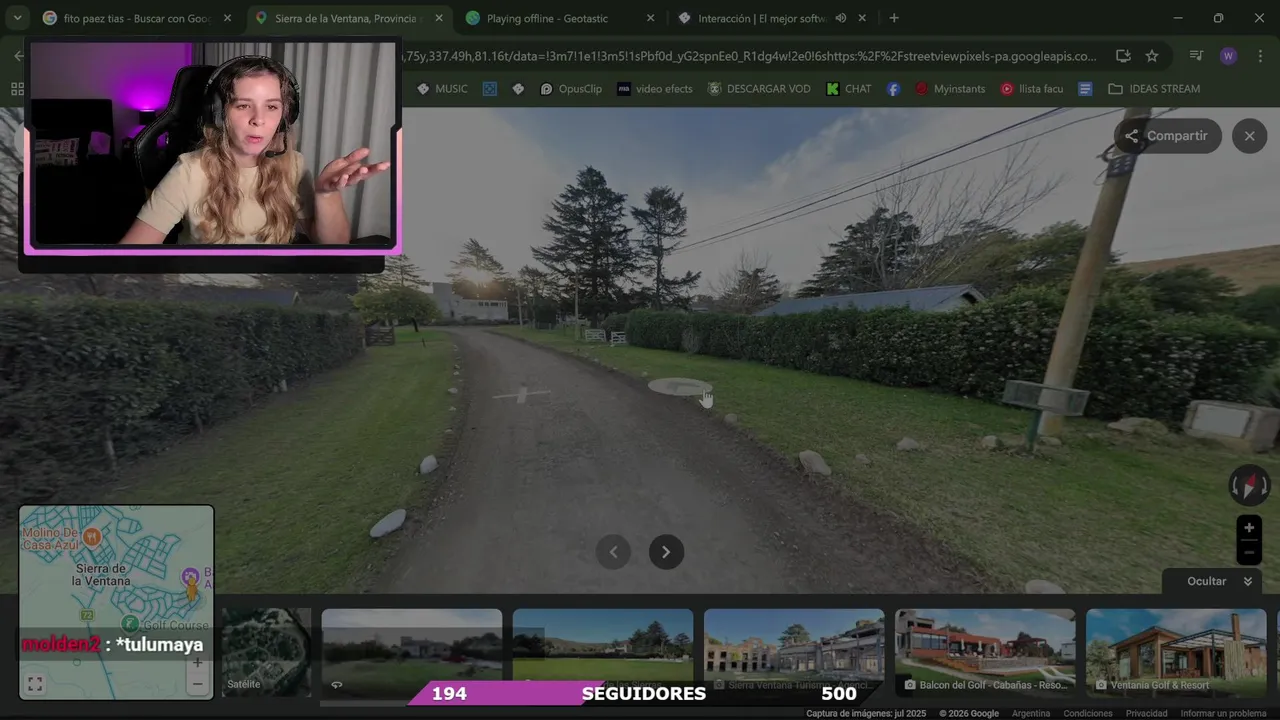This screenshot has width=1280, height=720.
Task: Open the MUSIC bookmark
Action: click(442, 89)
